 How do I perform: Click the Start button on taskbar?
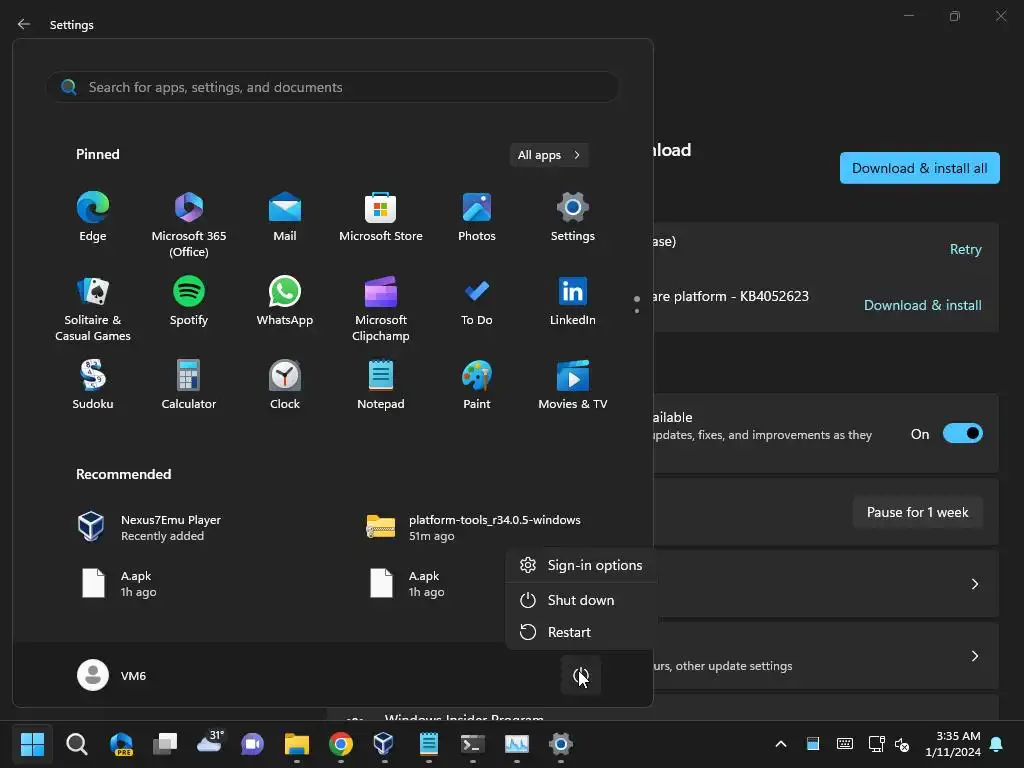tap(32, 743)
